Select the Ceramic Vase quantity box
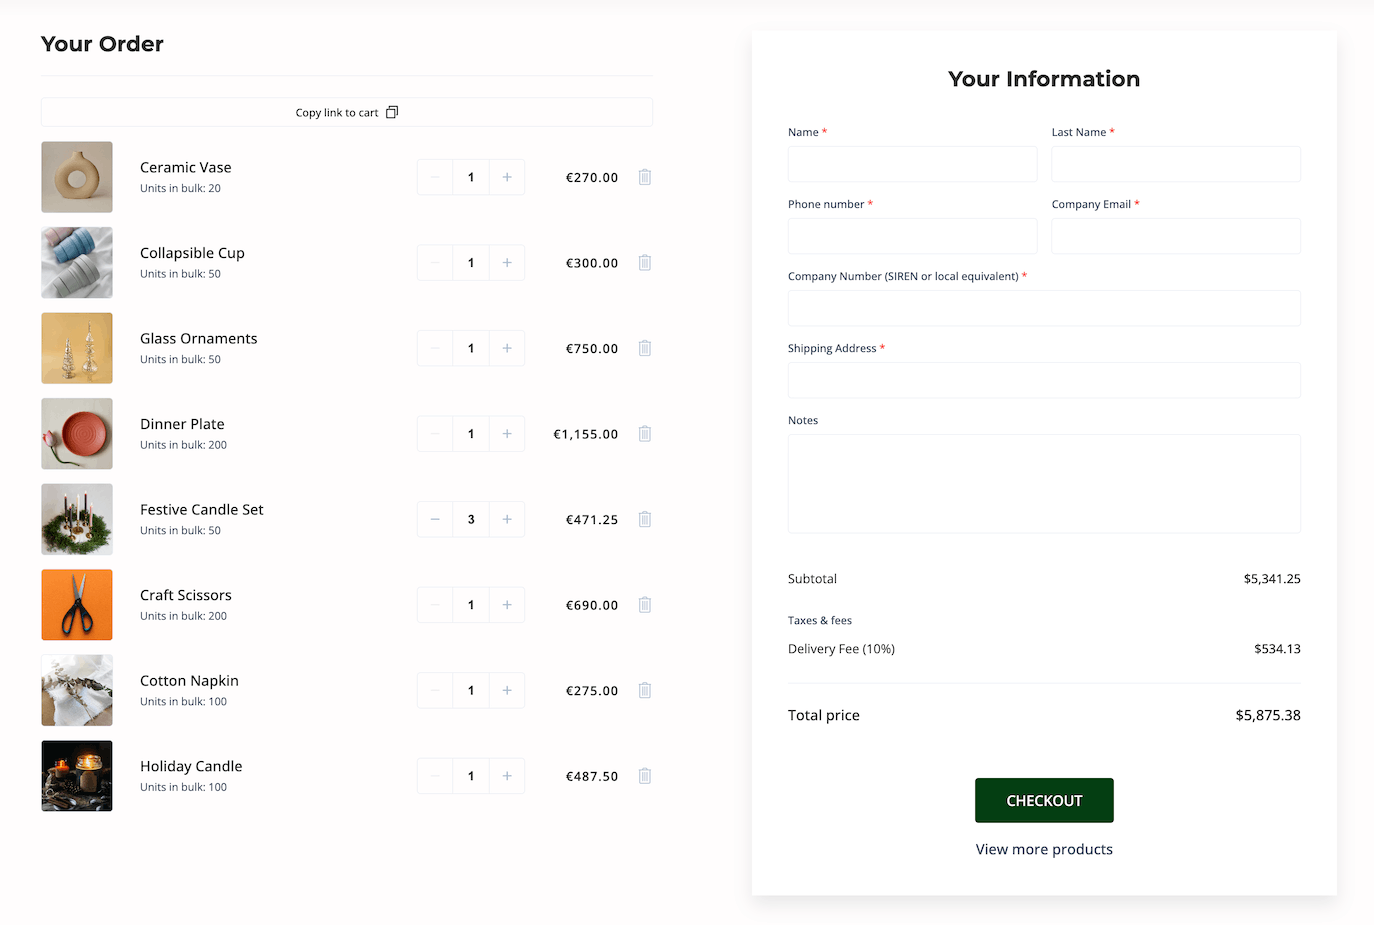 (x=471, y=177)
